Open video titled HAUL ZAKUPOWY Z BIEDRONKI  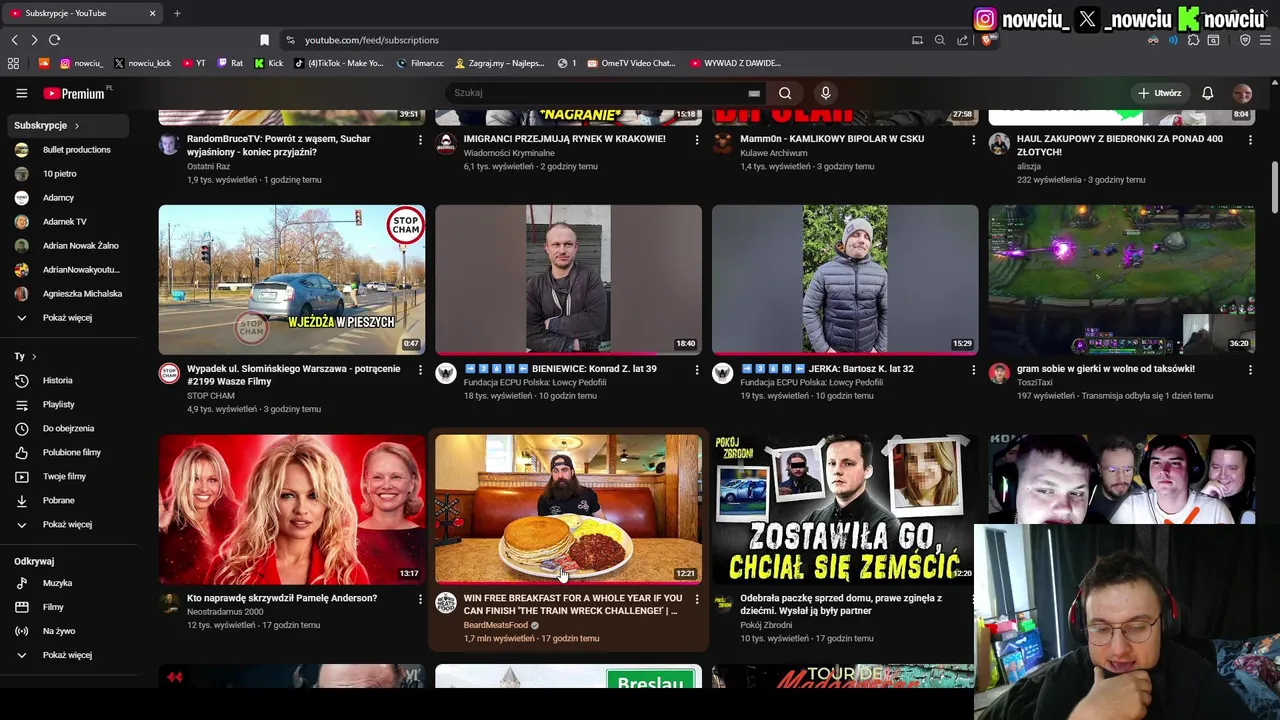click(x=1120, y=145)
